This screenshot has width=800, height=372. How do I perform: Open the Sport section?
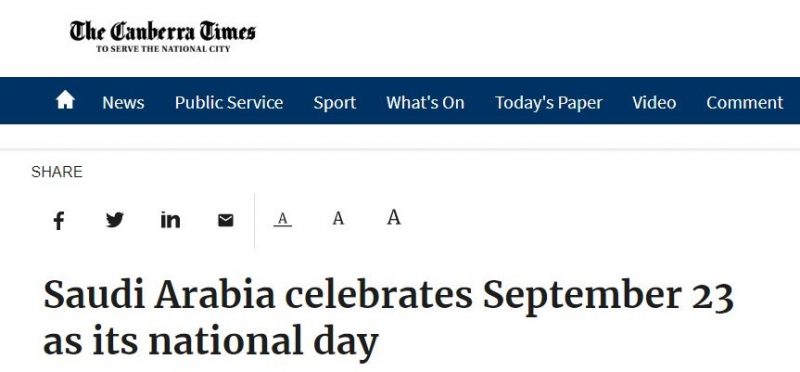[335, 103]
